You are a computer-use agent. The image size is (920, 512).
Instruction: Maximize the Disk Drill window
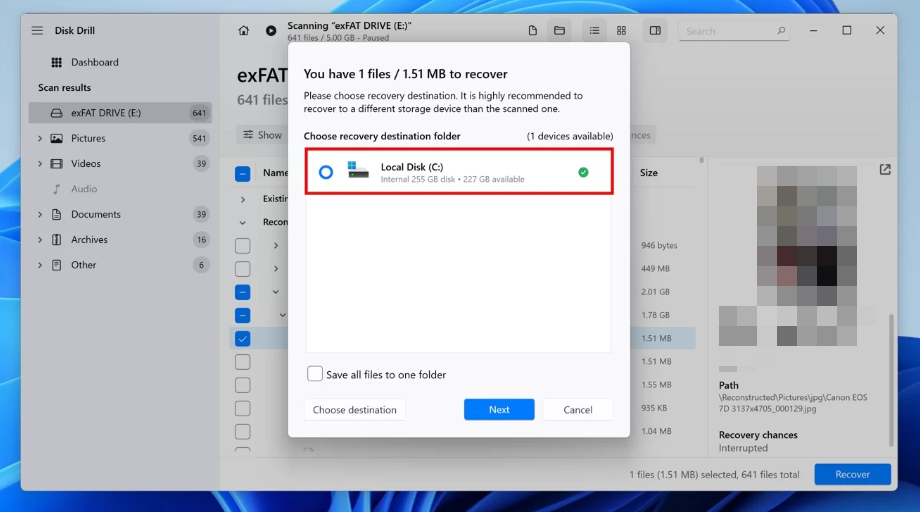(x=847, y=30)
